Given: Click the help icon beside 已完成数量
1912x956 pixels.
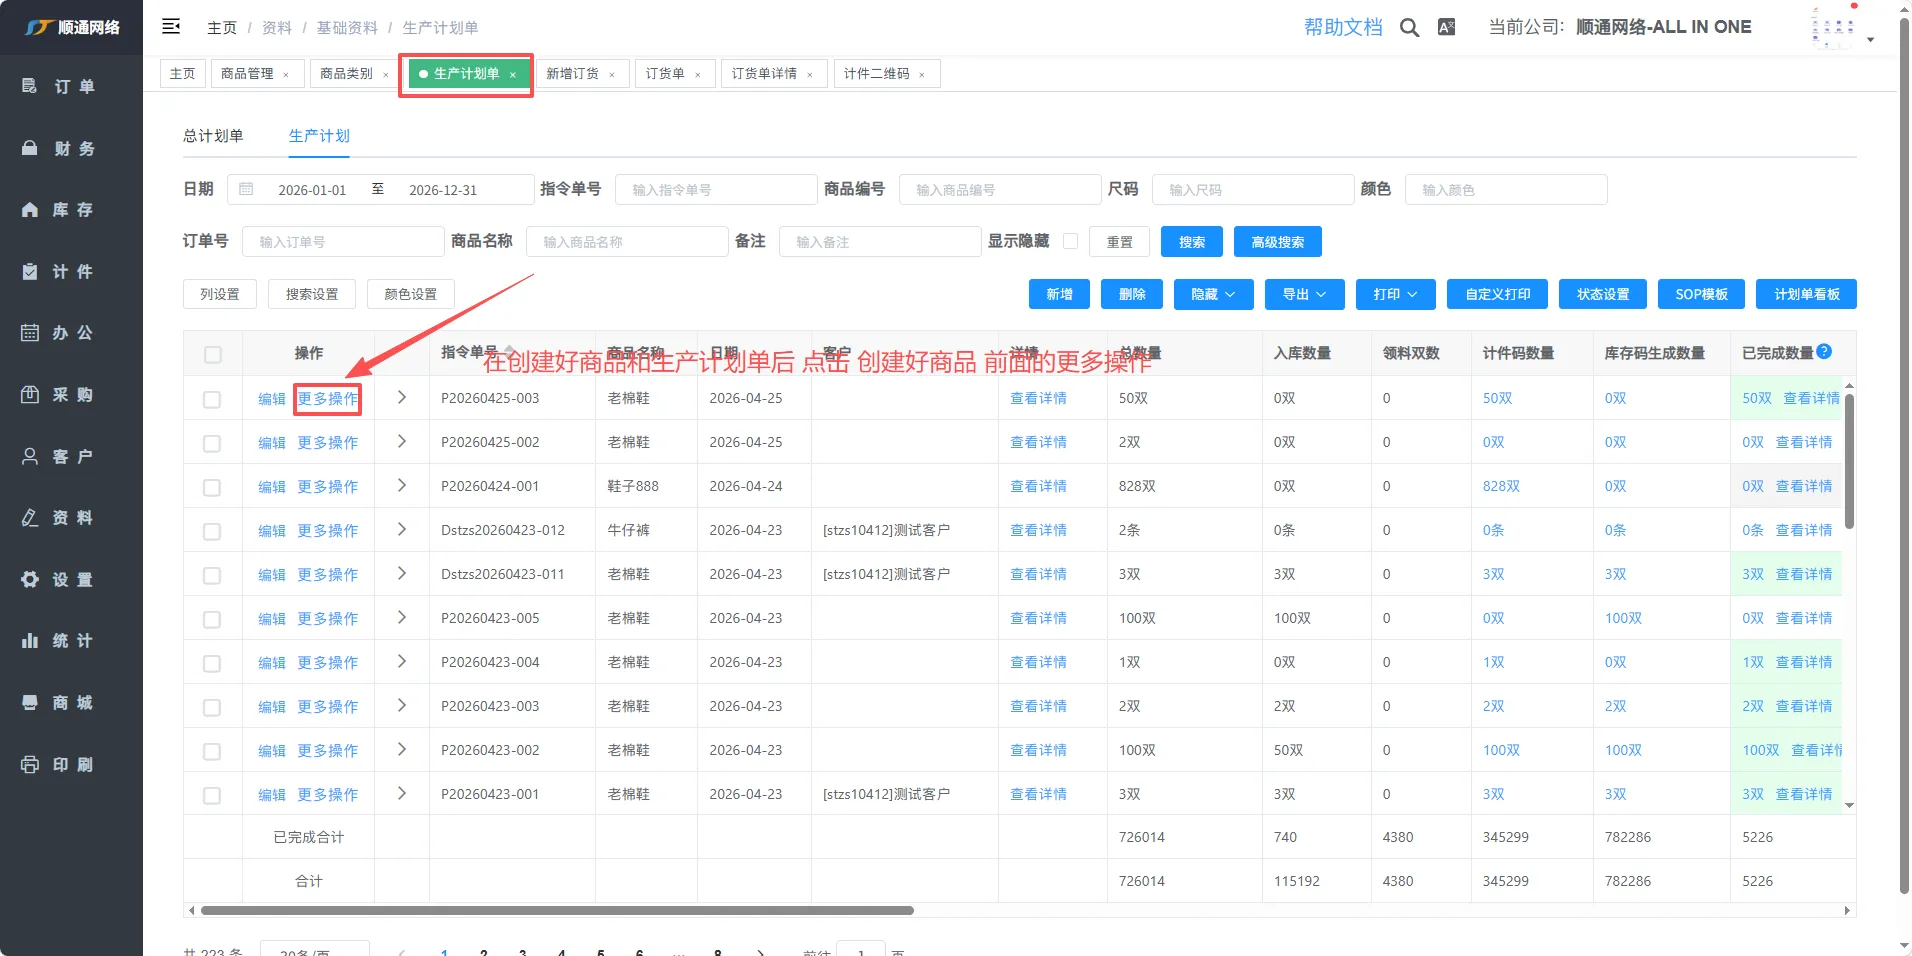Looking at the screenshot, I should click(x=1824, y=351).
